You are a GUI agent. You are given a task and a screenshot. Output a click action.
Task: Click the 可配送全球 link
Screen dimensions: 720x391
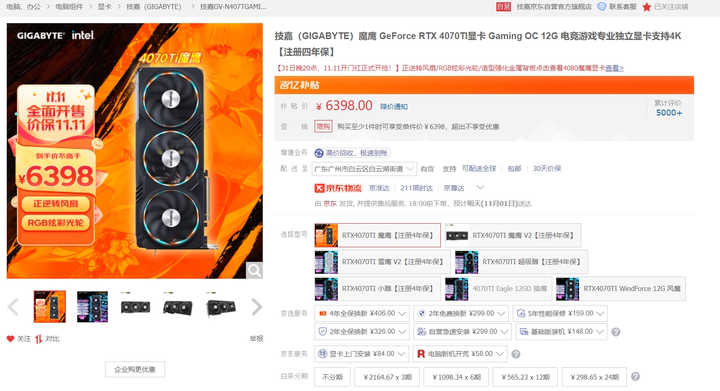coord(479,168)
